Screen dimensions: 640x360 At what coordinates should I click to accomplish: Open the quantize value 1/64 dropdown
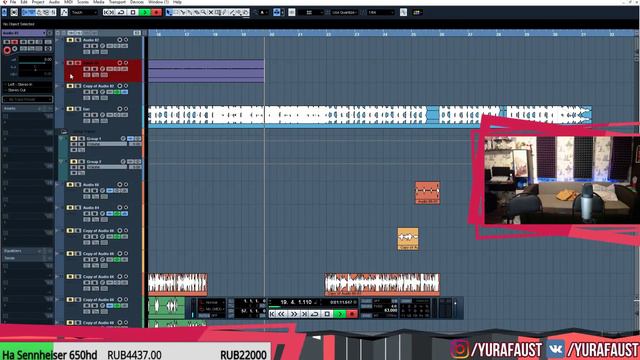click(x=381, y=13)
